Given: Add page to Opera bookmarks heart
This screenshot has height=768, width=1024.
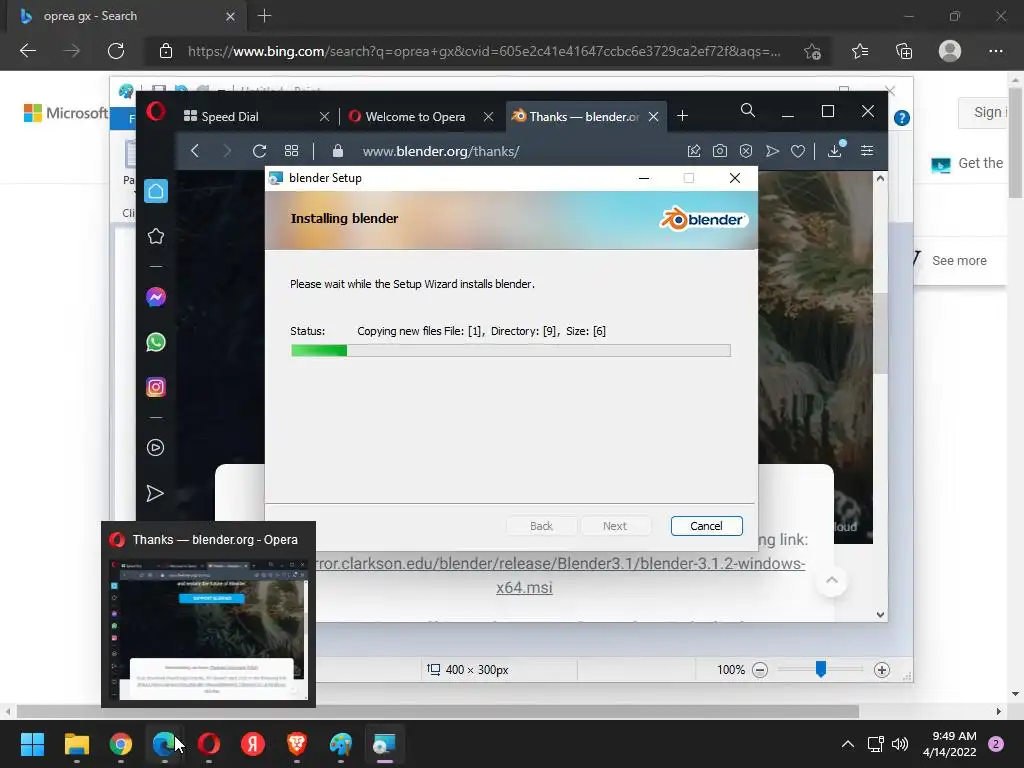Looking at the screenshot, I should (797, 151).
